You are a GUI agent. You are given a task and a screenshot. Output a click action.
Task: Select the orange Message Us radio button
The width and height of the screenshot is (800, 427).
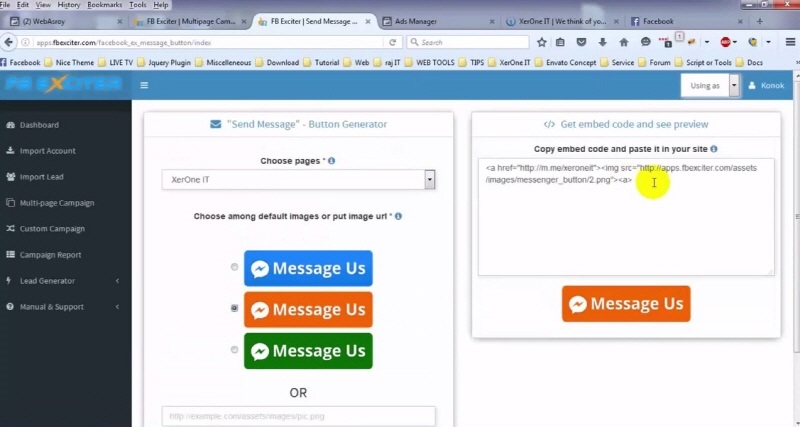234,308
